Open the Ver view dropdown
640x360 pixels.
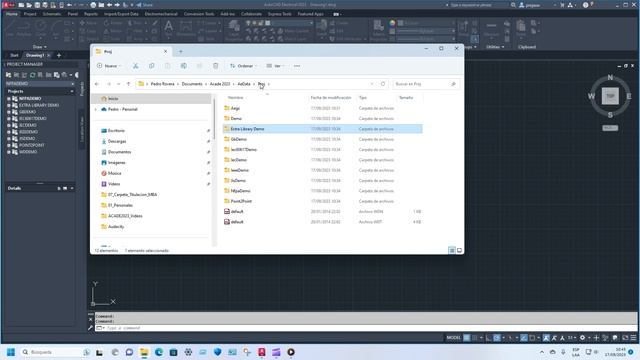(x=276, y=66)
